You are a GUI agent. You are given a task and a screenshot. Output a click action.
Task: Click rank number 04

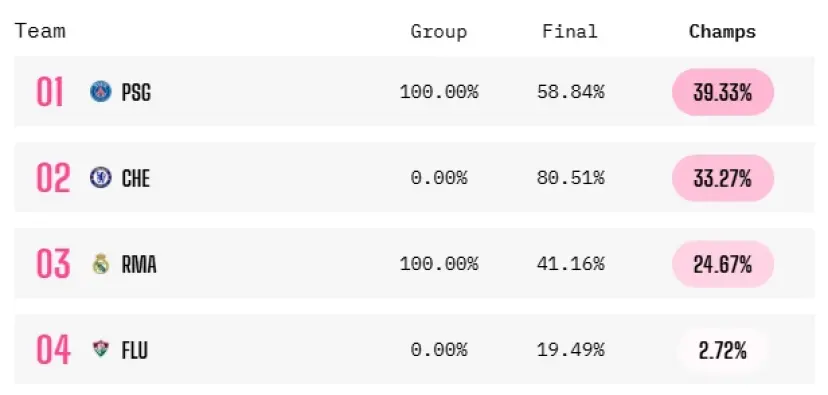coord(53,350)
